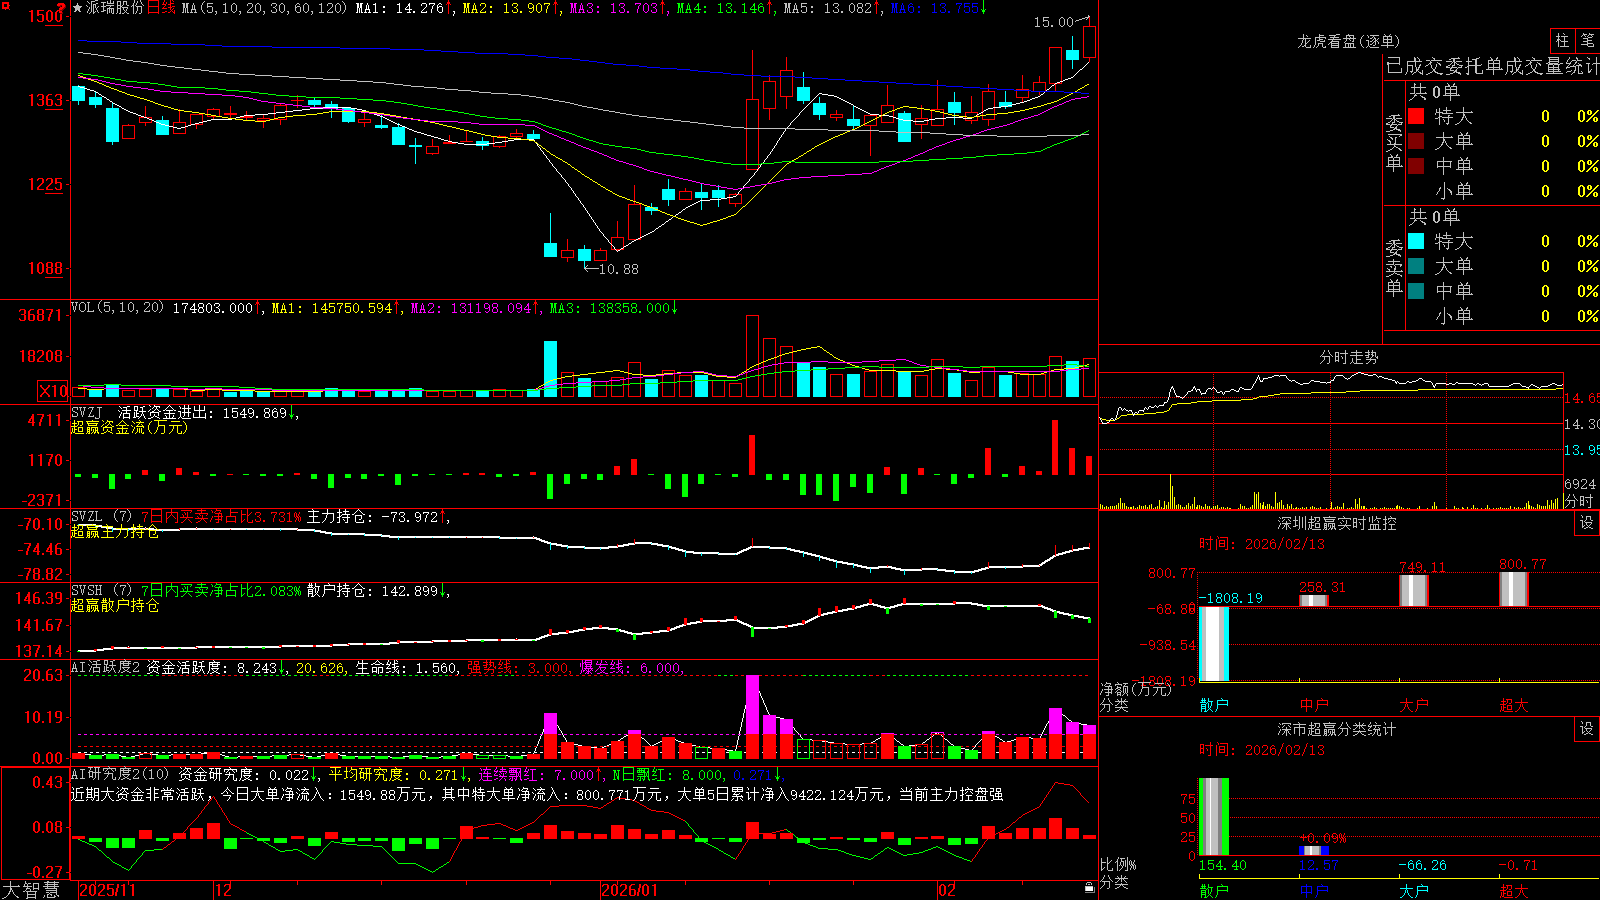Click the 派瑞股份 stock name
The image size is (1600, 900).
[114, 8]
